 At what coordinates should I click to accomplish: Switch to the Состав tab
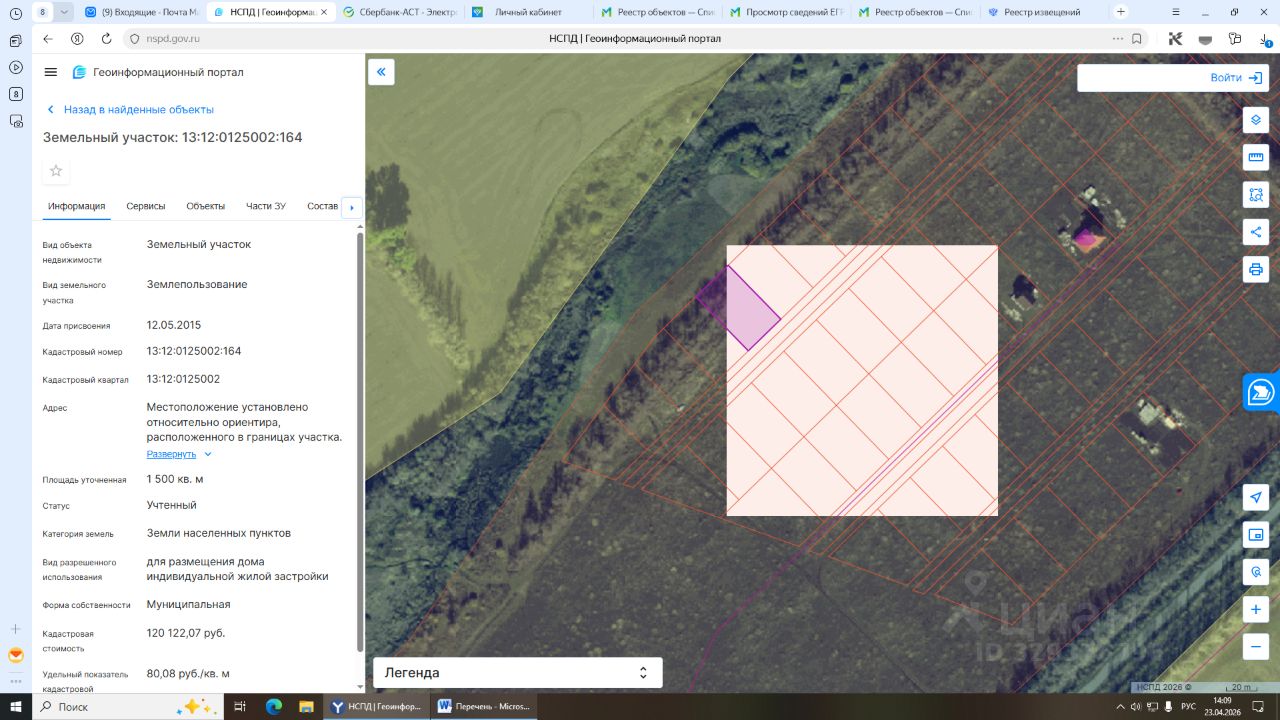[x=323, y=206]
